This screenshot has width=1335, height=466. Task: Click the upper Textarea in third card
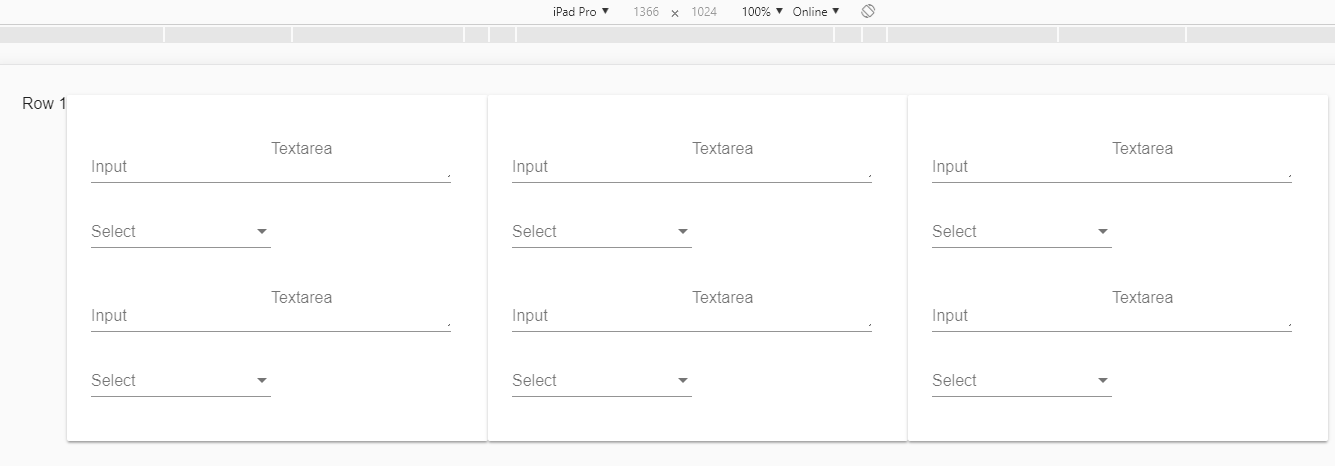point(1202,161)
